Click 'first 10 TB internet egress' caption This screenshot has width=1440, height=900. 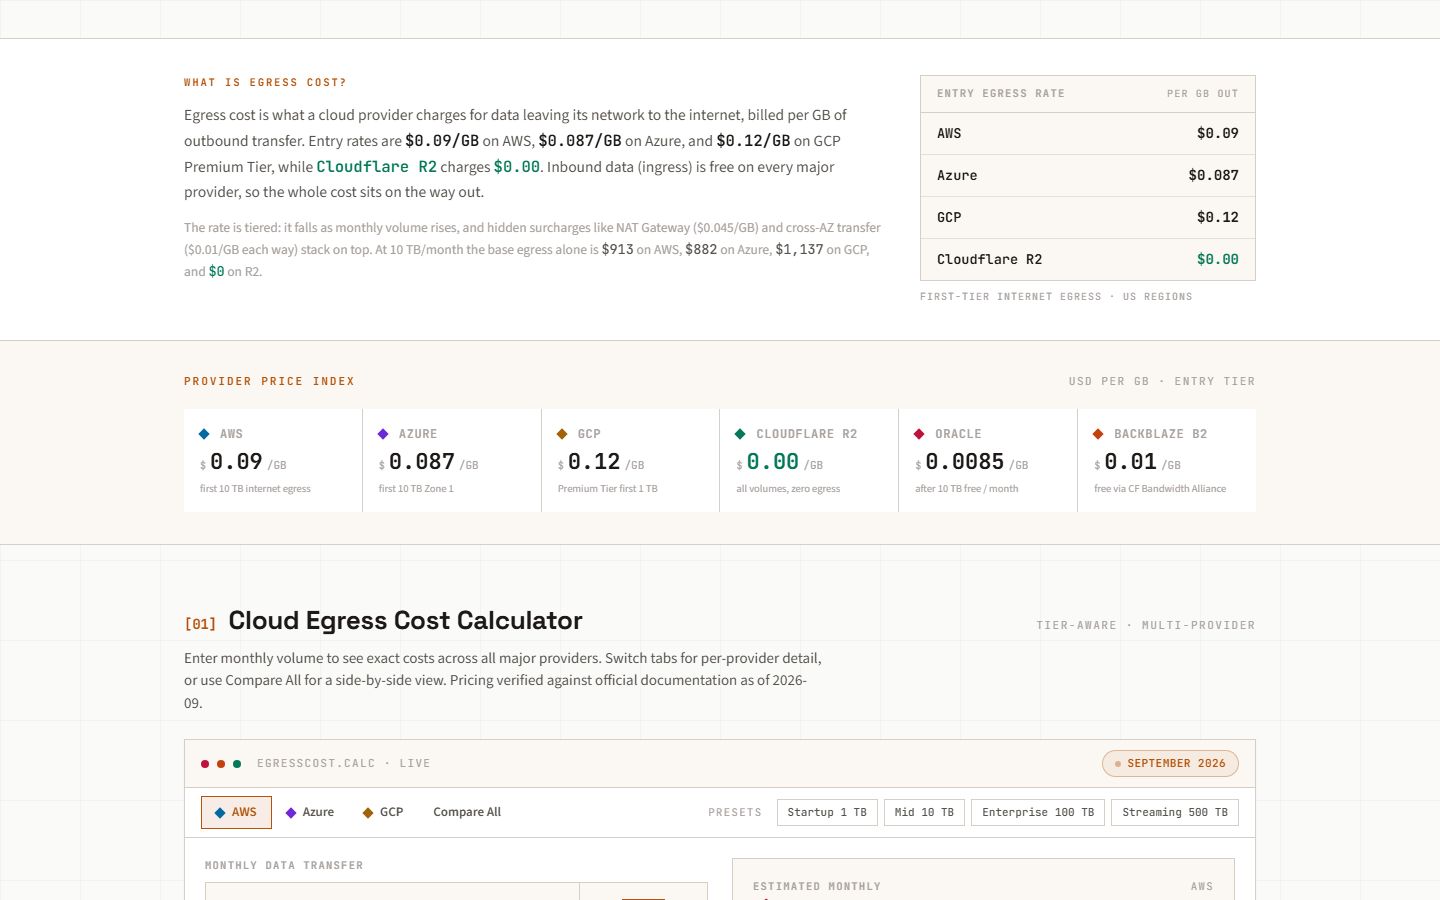255,489
